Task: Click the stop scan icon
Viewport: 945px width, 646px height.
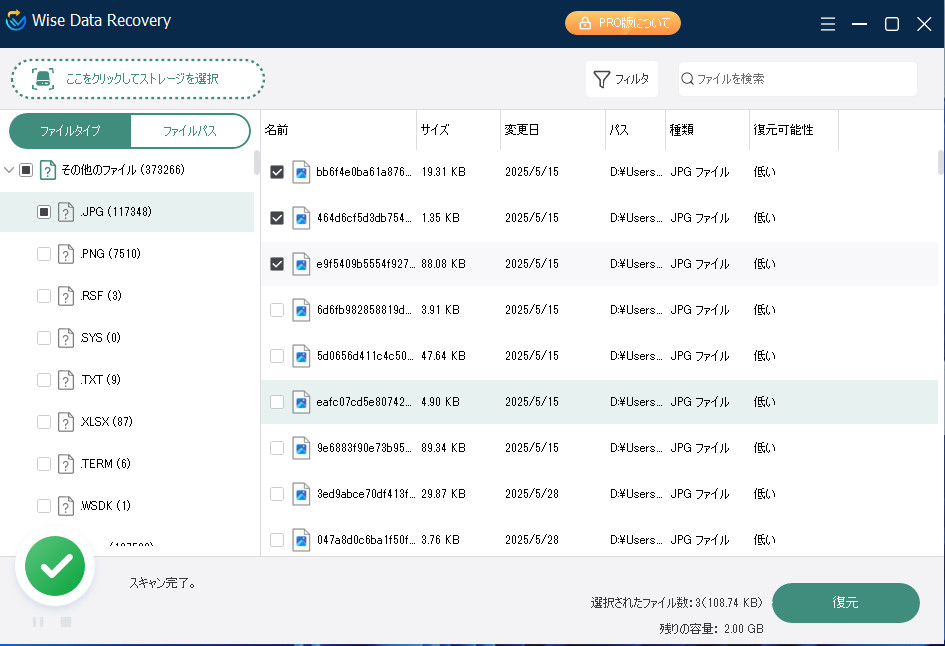Action: tap(66, 622)
